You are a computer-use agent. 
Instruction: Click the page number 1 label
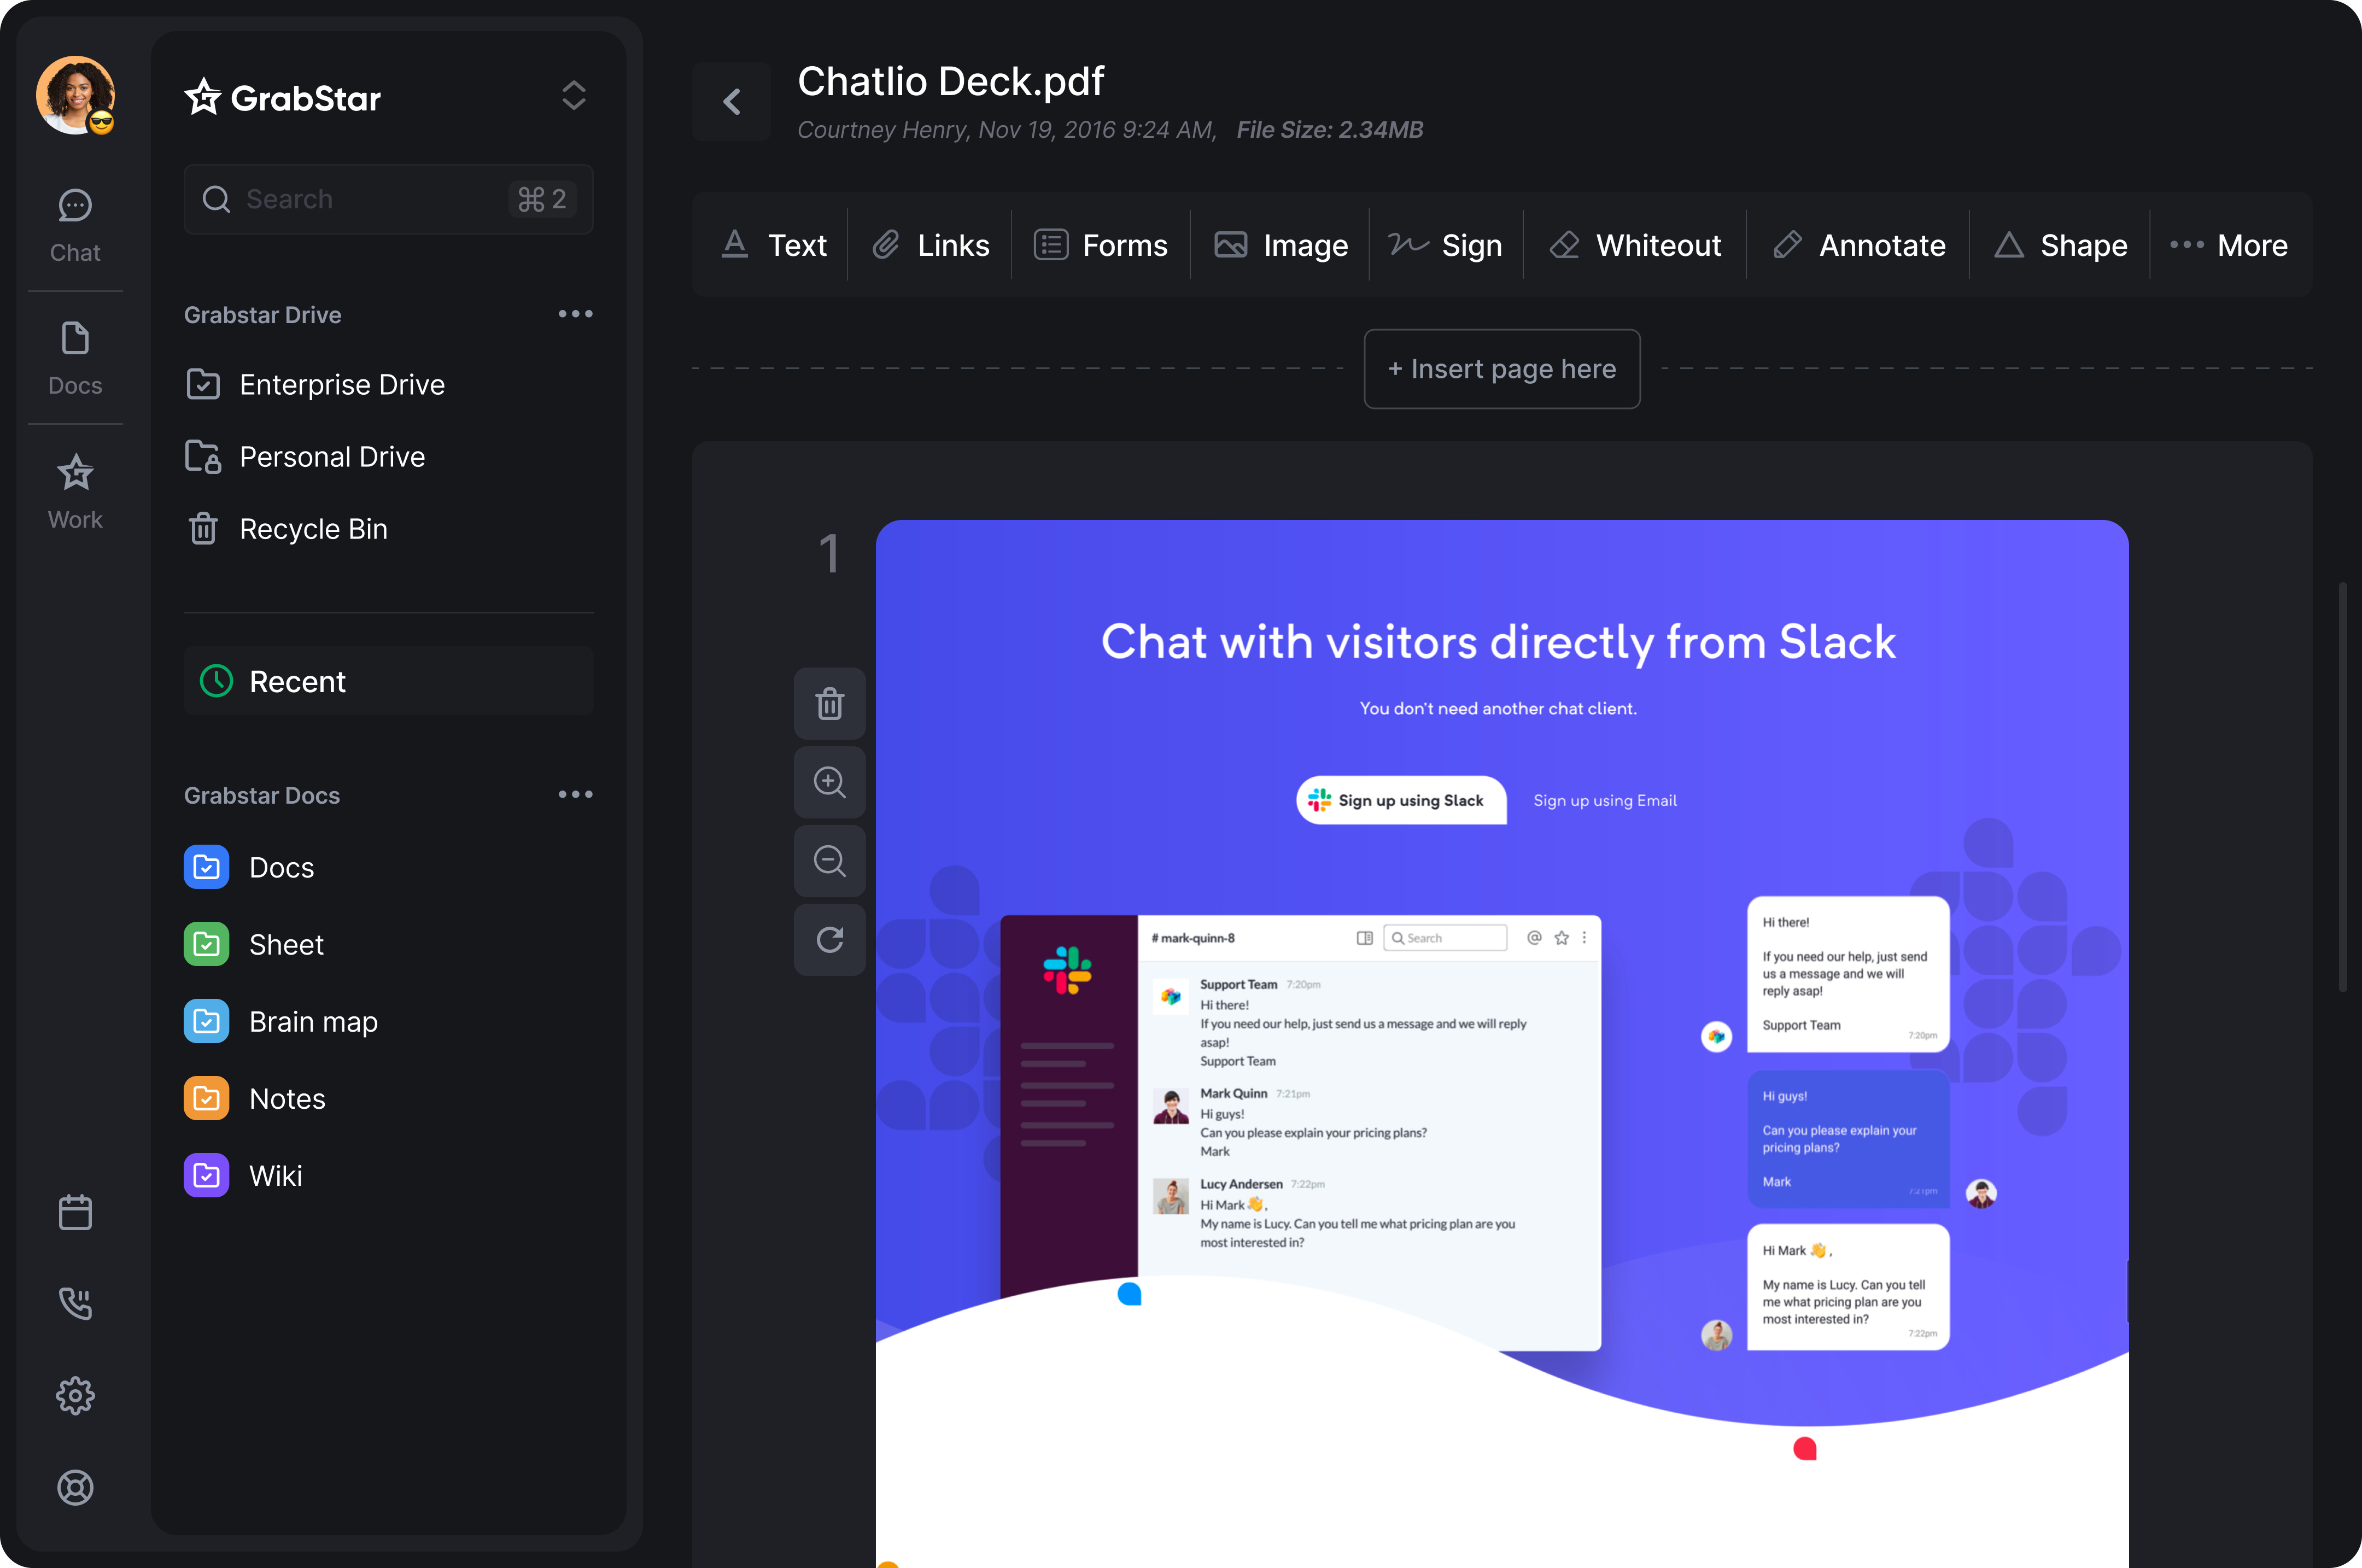[x=829, y=553]
